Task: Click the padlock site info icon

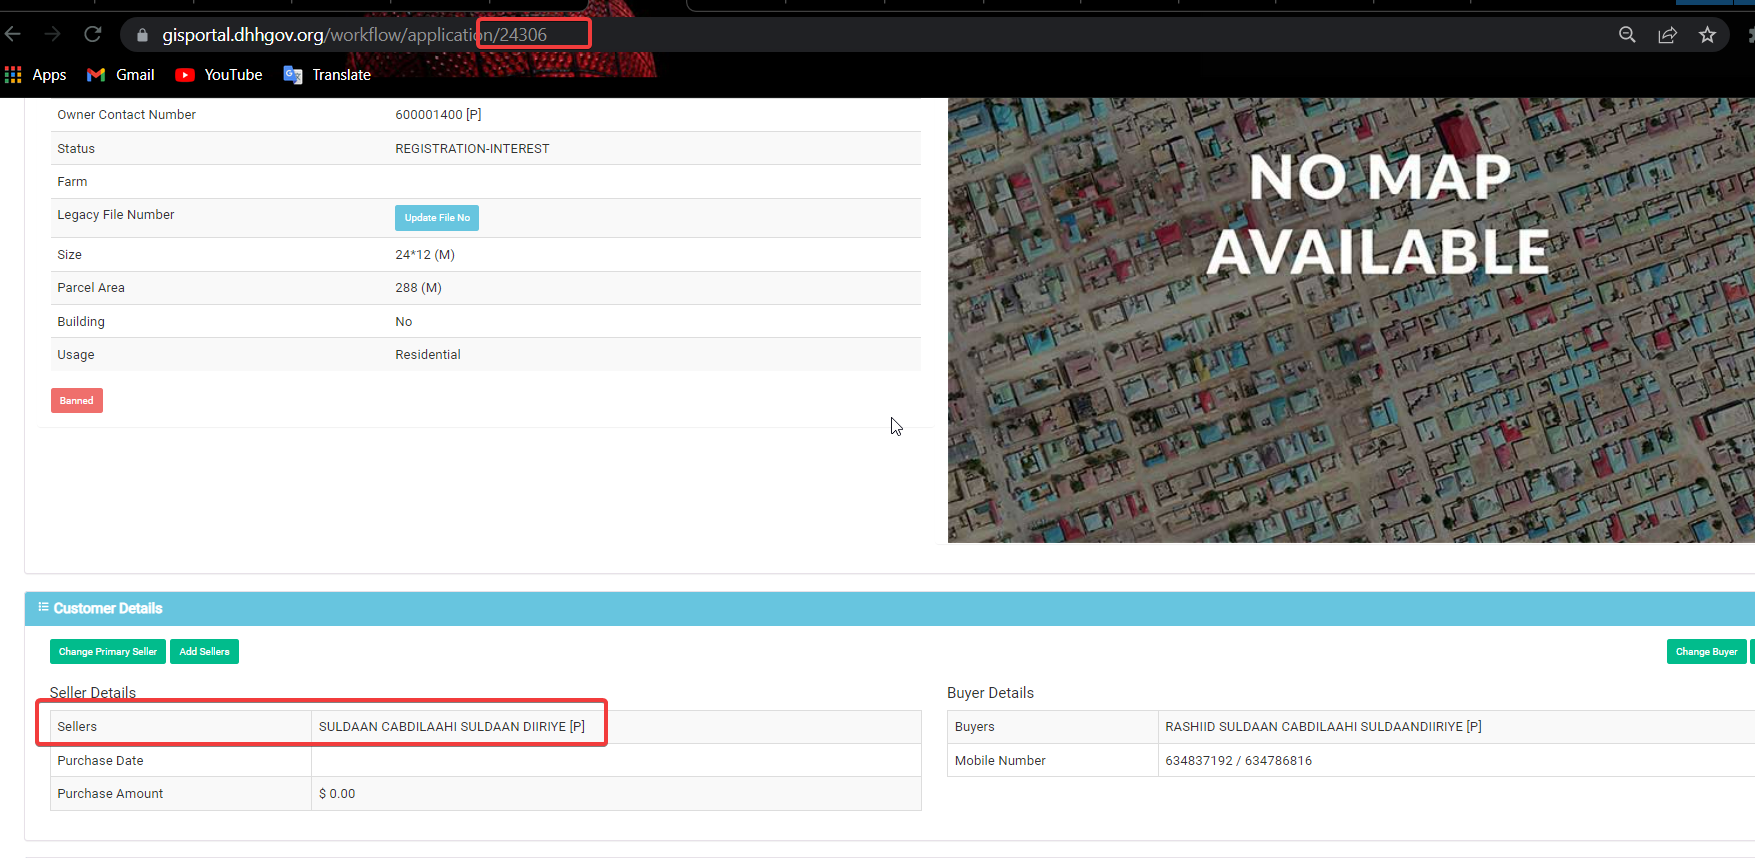Action: pyautogui.click(x=142, y=35)
